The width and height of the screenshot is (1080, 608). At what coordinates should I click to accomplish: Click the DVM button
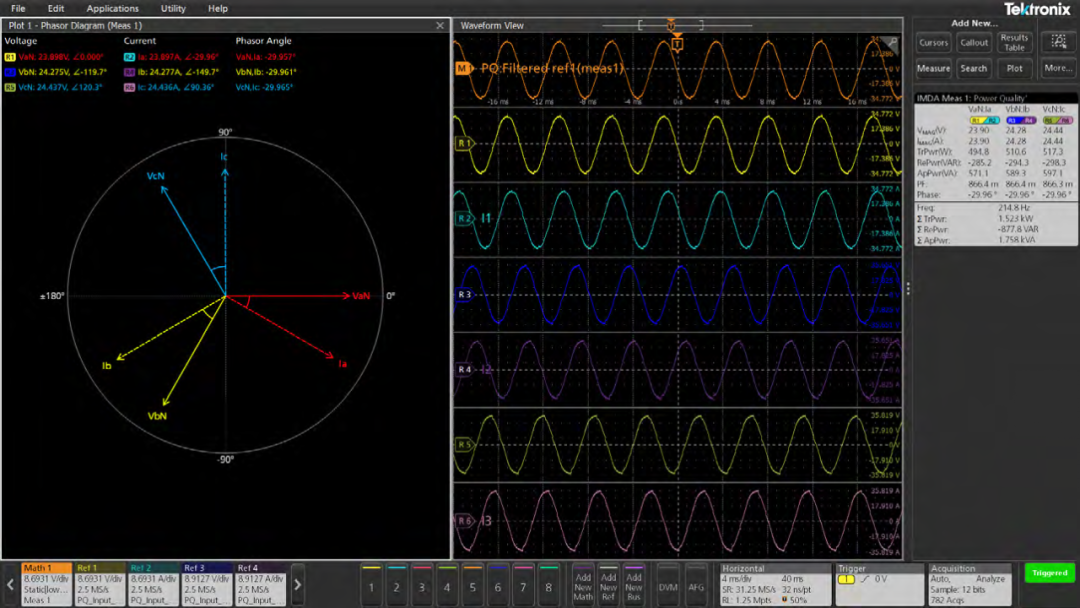(667, 587)
